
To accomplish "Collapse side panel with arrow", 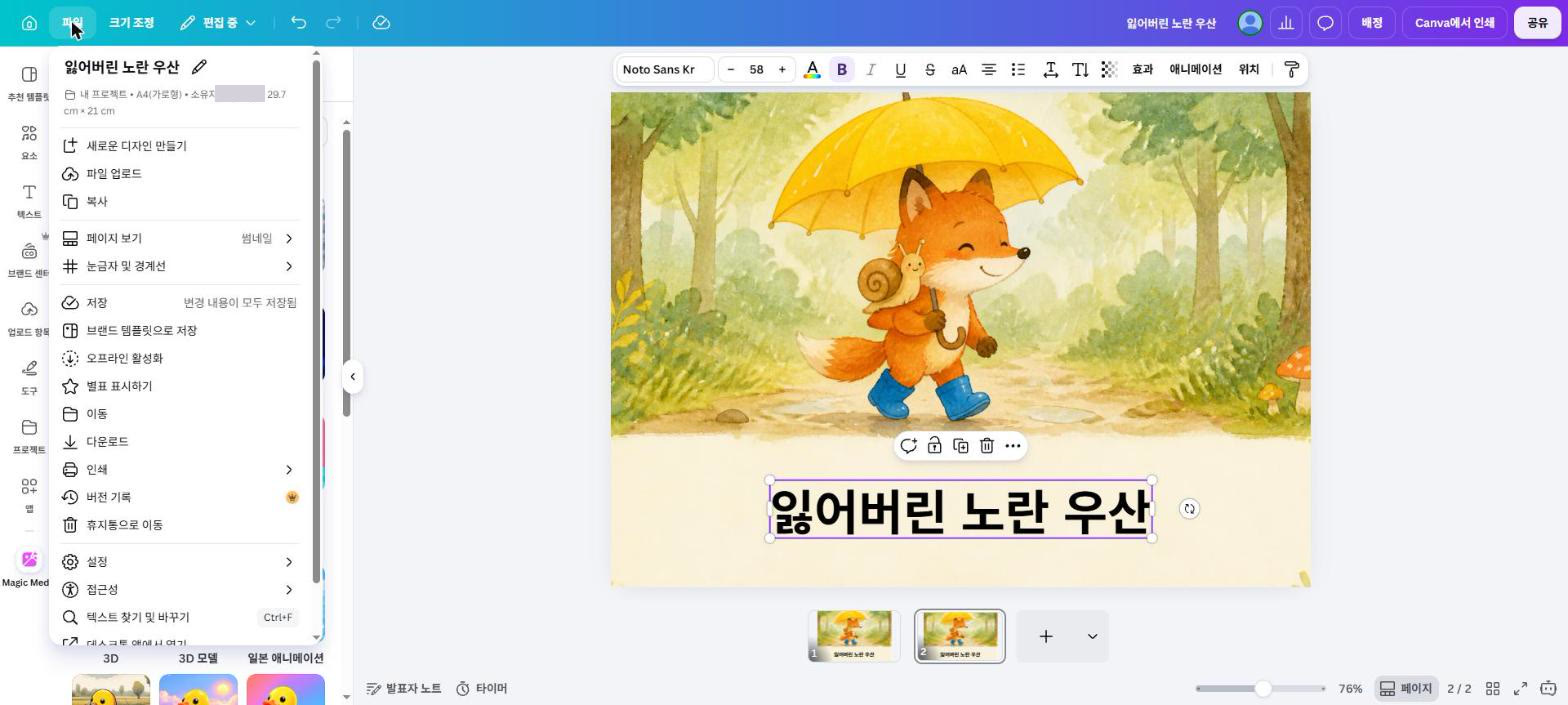I will point(352,377).
